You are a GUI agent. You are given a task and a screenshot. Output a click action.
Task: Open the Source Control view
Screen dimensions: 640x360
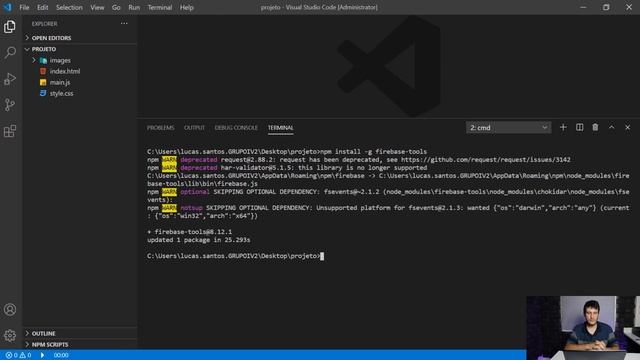click(10, 105)
